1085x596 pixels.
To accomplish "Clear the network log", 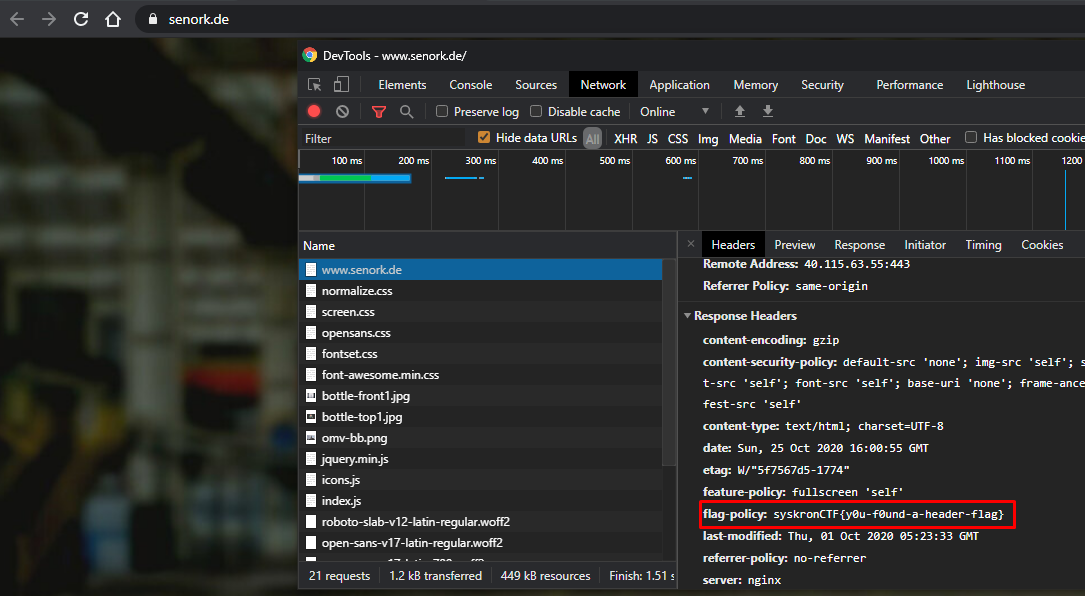I will click(x=343, y=111).
